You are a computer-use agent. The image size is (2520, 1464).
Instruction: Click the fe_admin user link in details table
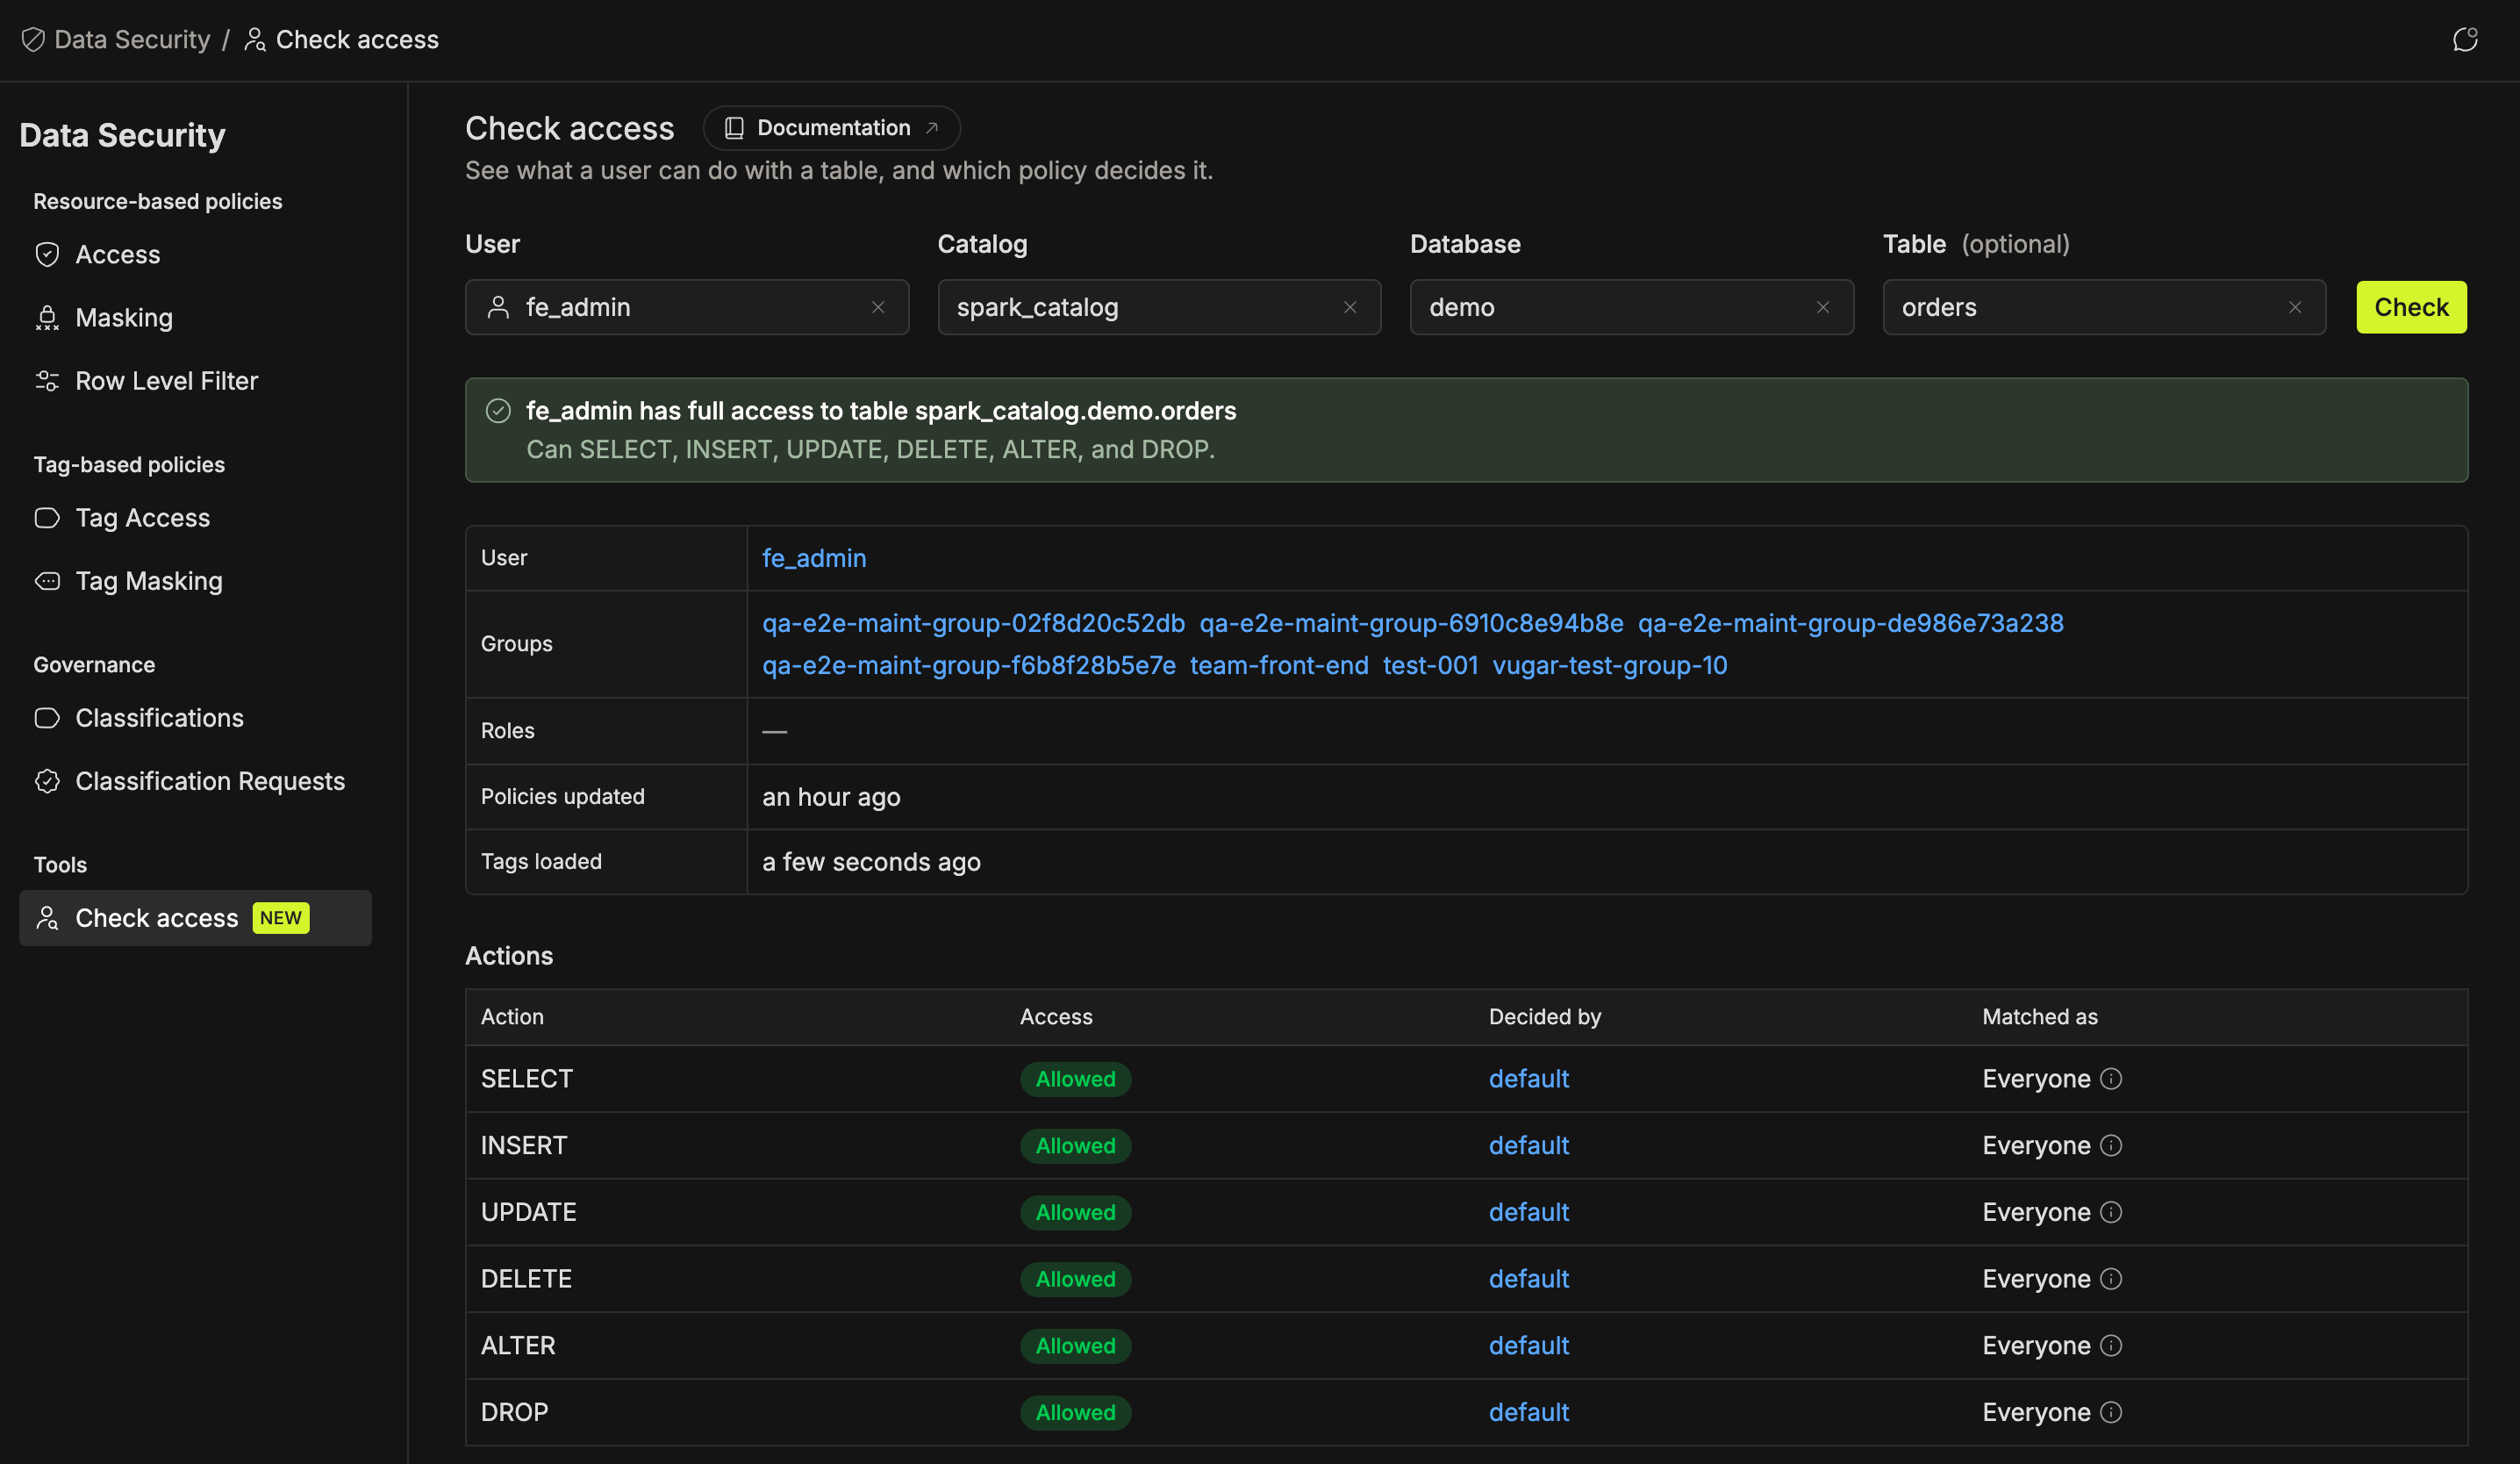tap(814, 558)
